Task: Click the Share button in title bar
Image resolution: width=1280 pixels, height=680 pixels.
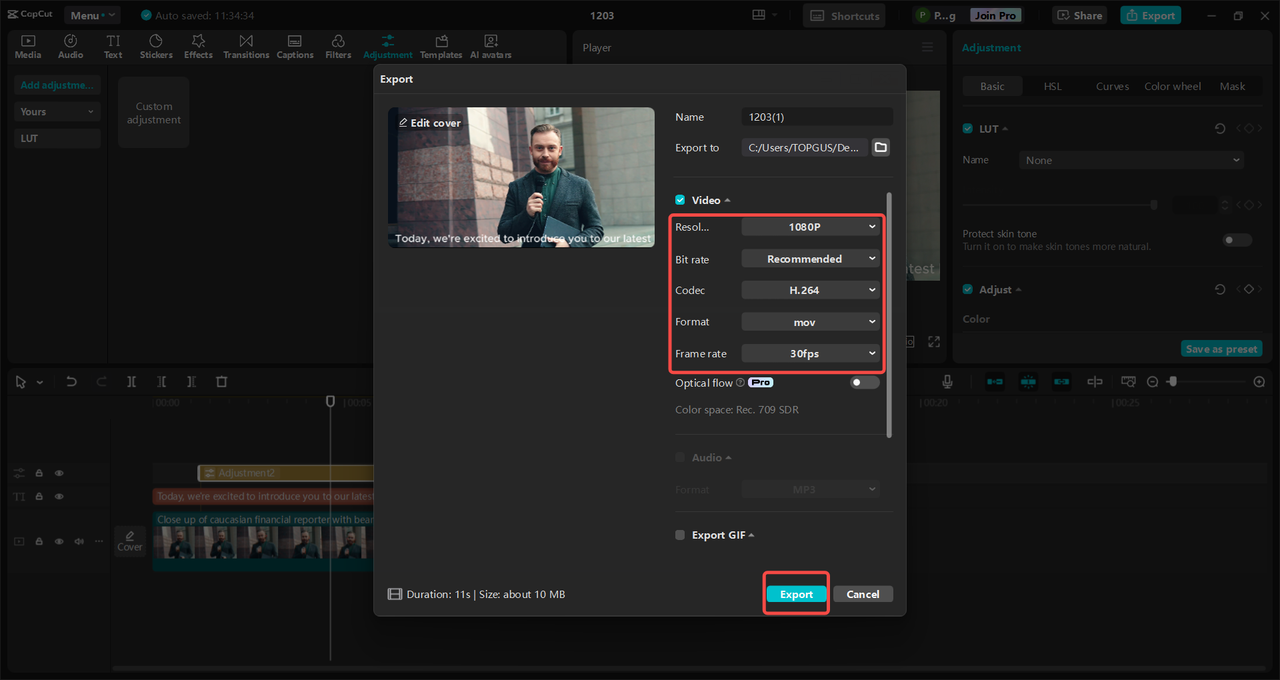Action: point(1080,15)
